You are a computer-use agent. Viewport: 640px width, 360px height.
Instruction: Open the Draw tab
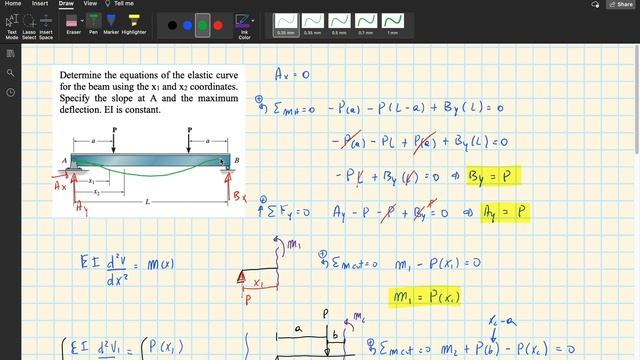tap(66, 4)
